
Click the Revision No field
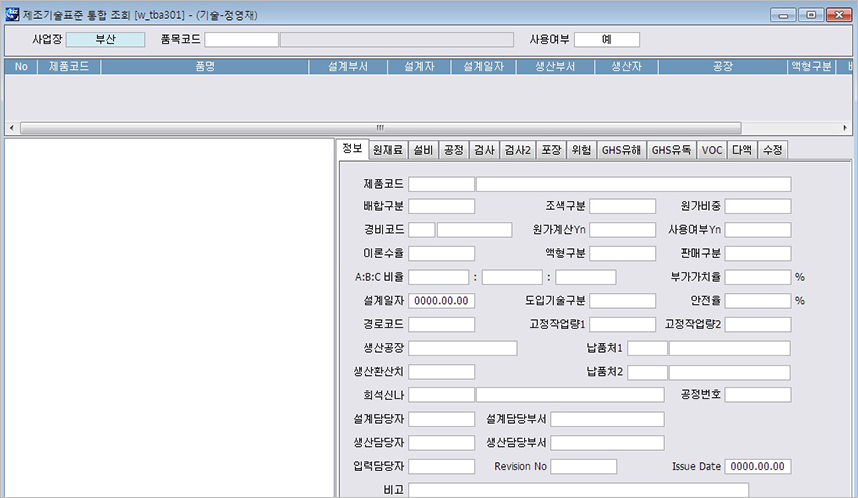point(584,466)
